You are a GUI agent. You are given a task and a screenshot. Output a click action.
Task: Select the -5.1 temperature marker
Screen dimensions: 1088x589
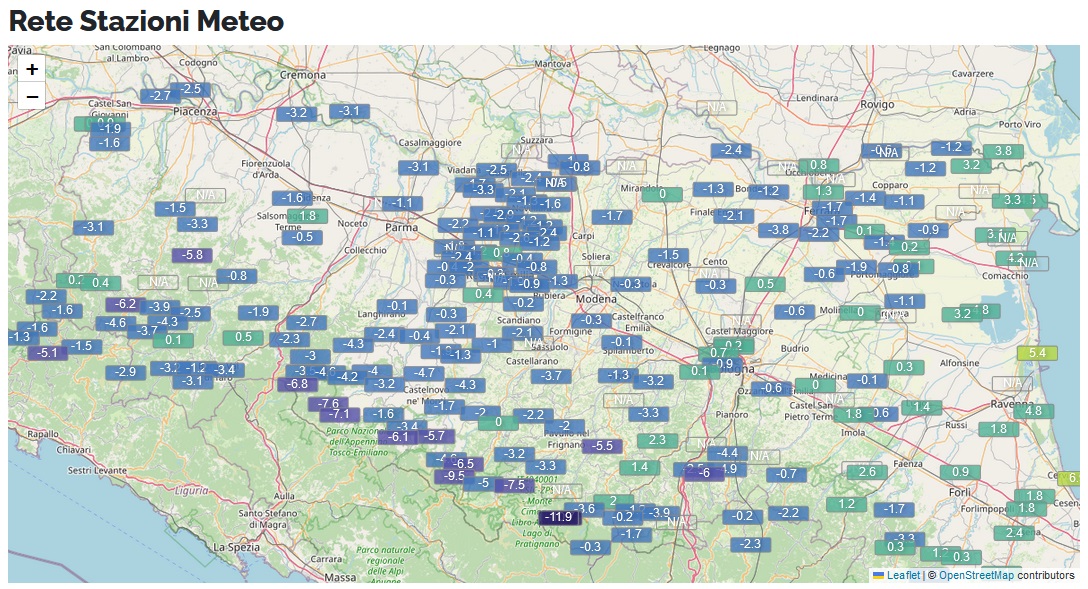click(47, 353)
